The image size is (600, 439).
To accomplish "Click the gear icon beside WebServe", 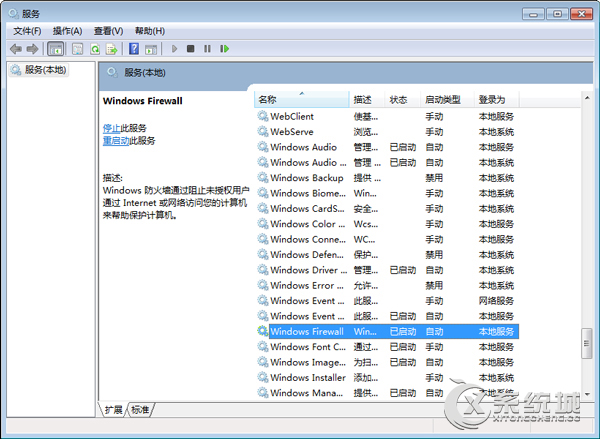I will [262, 132].
